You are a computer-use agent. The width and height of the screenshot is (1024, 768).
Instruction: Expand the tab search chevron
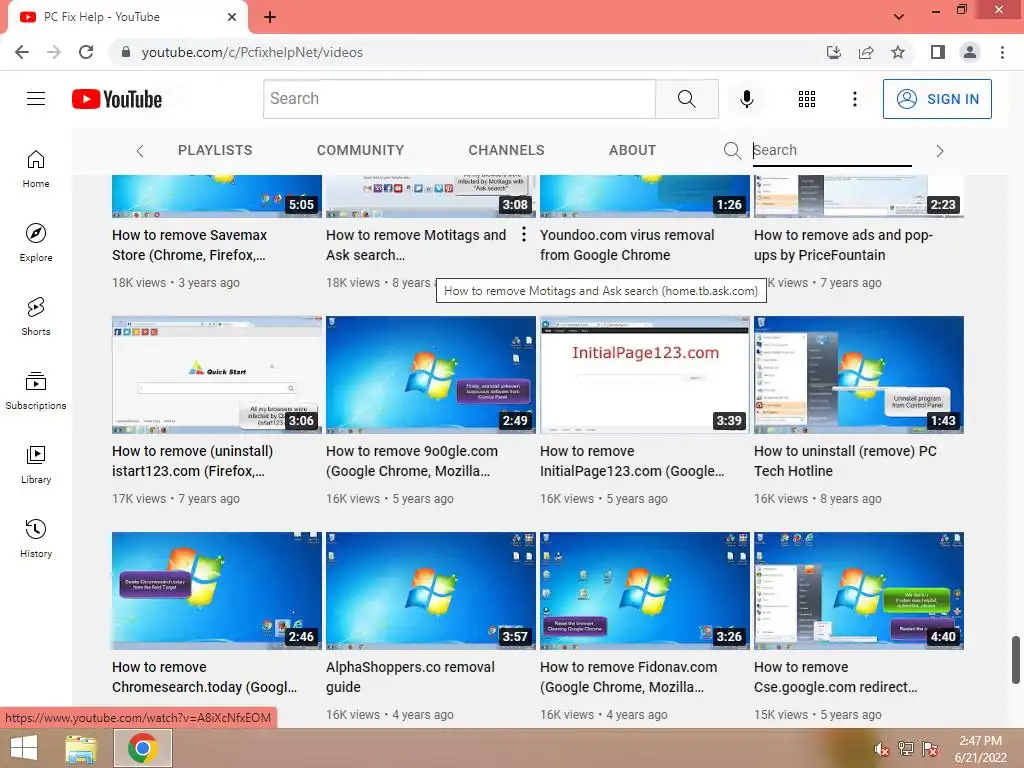pyautogui.click(x=899, y=17)
